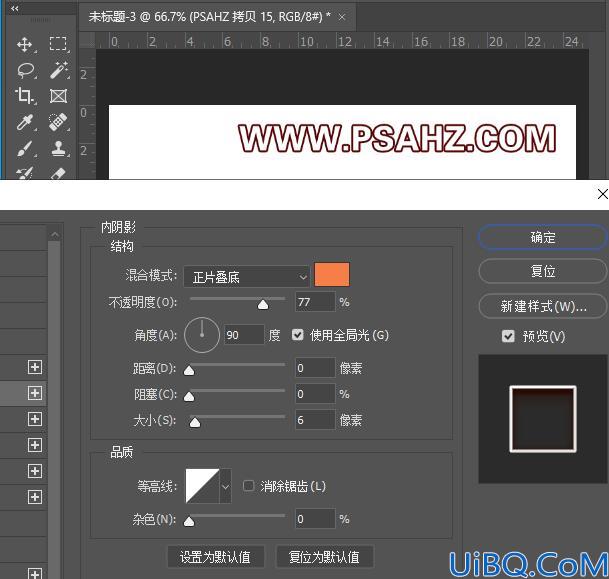Select the Magic Wand tool
This screenshot has height=579, width=609.
point(59,70)
